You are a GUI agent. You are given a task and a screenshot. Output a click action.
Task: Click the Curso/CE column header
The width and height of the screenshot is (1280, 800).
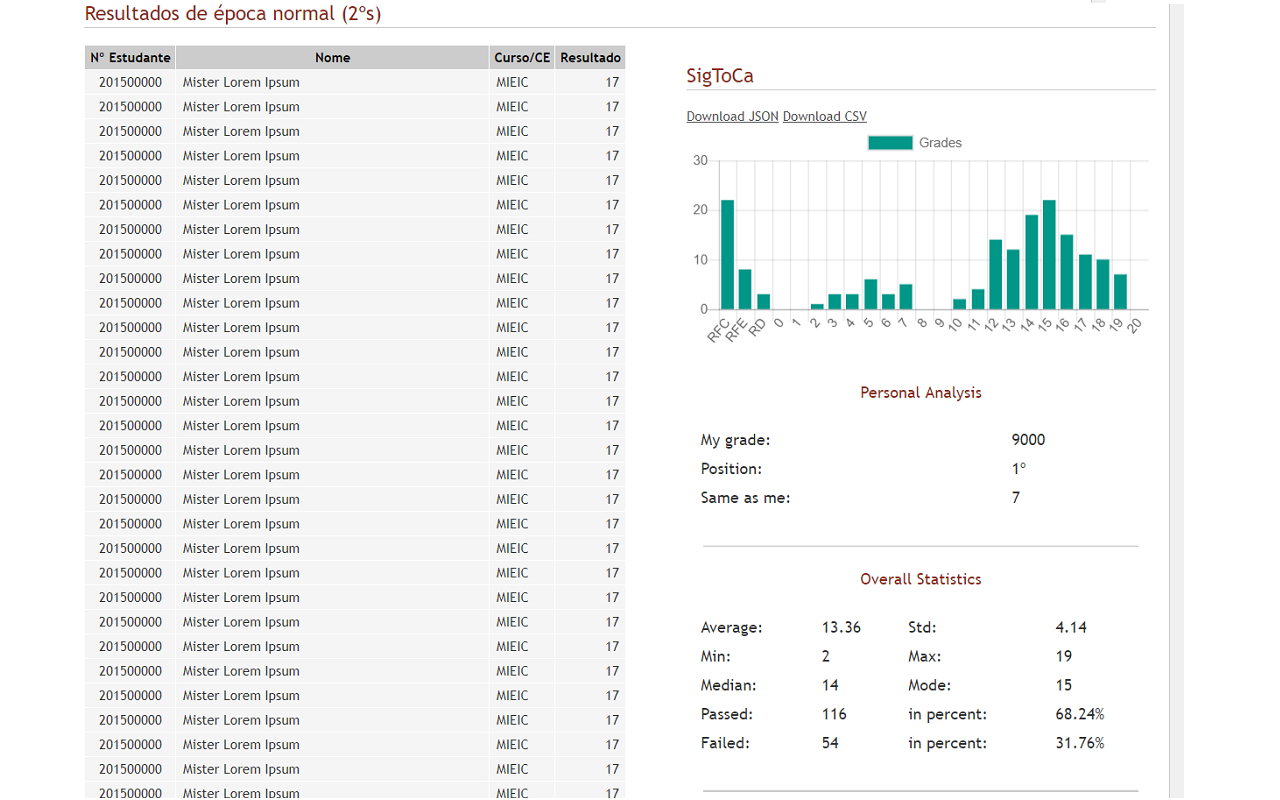522,58
